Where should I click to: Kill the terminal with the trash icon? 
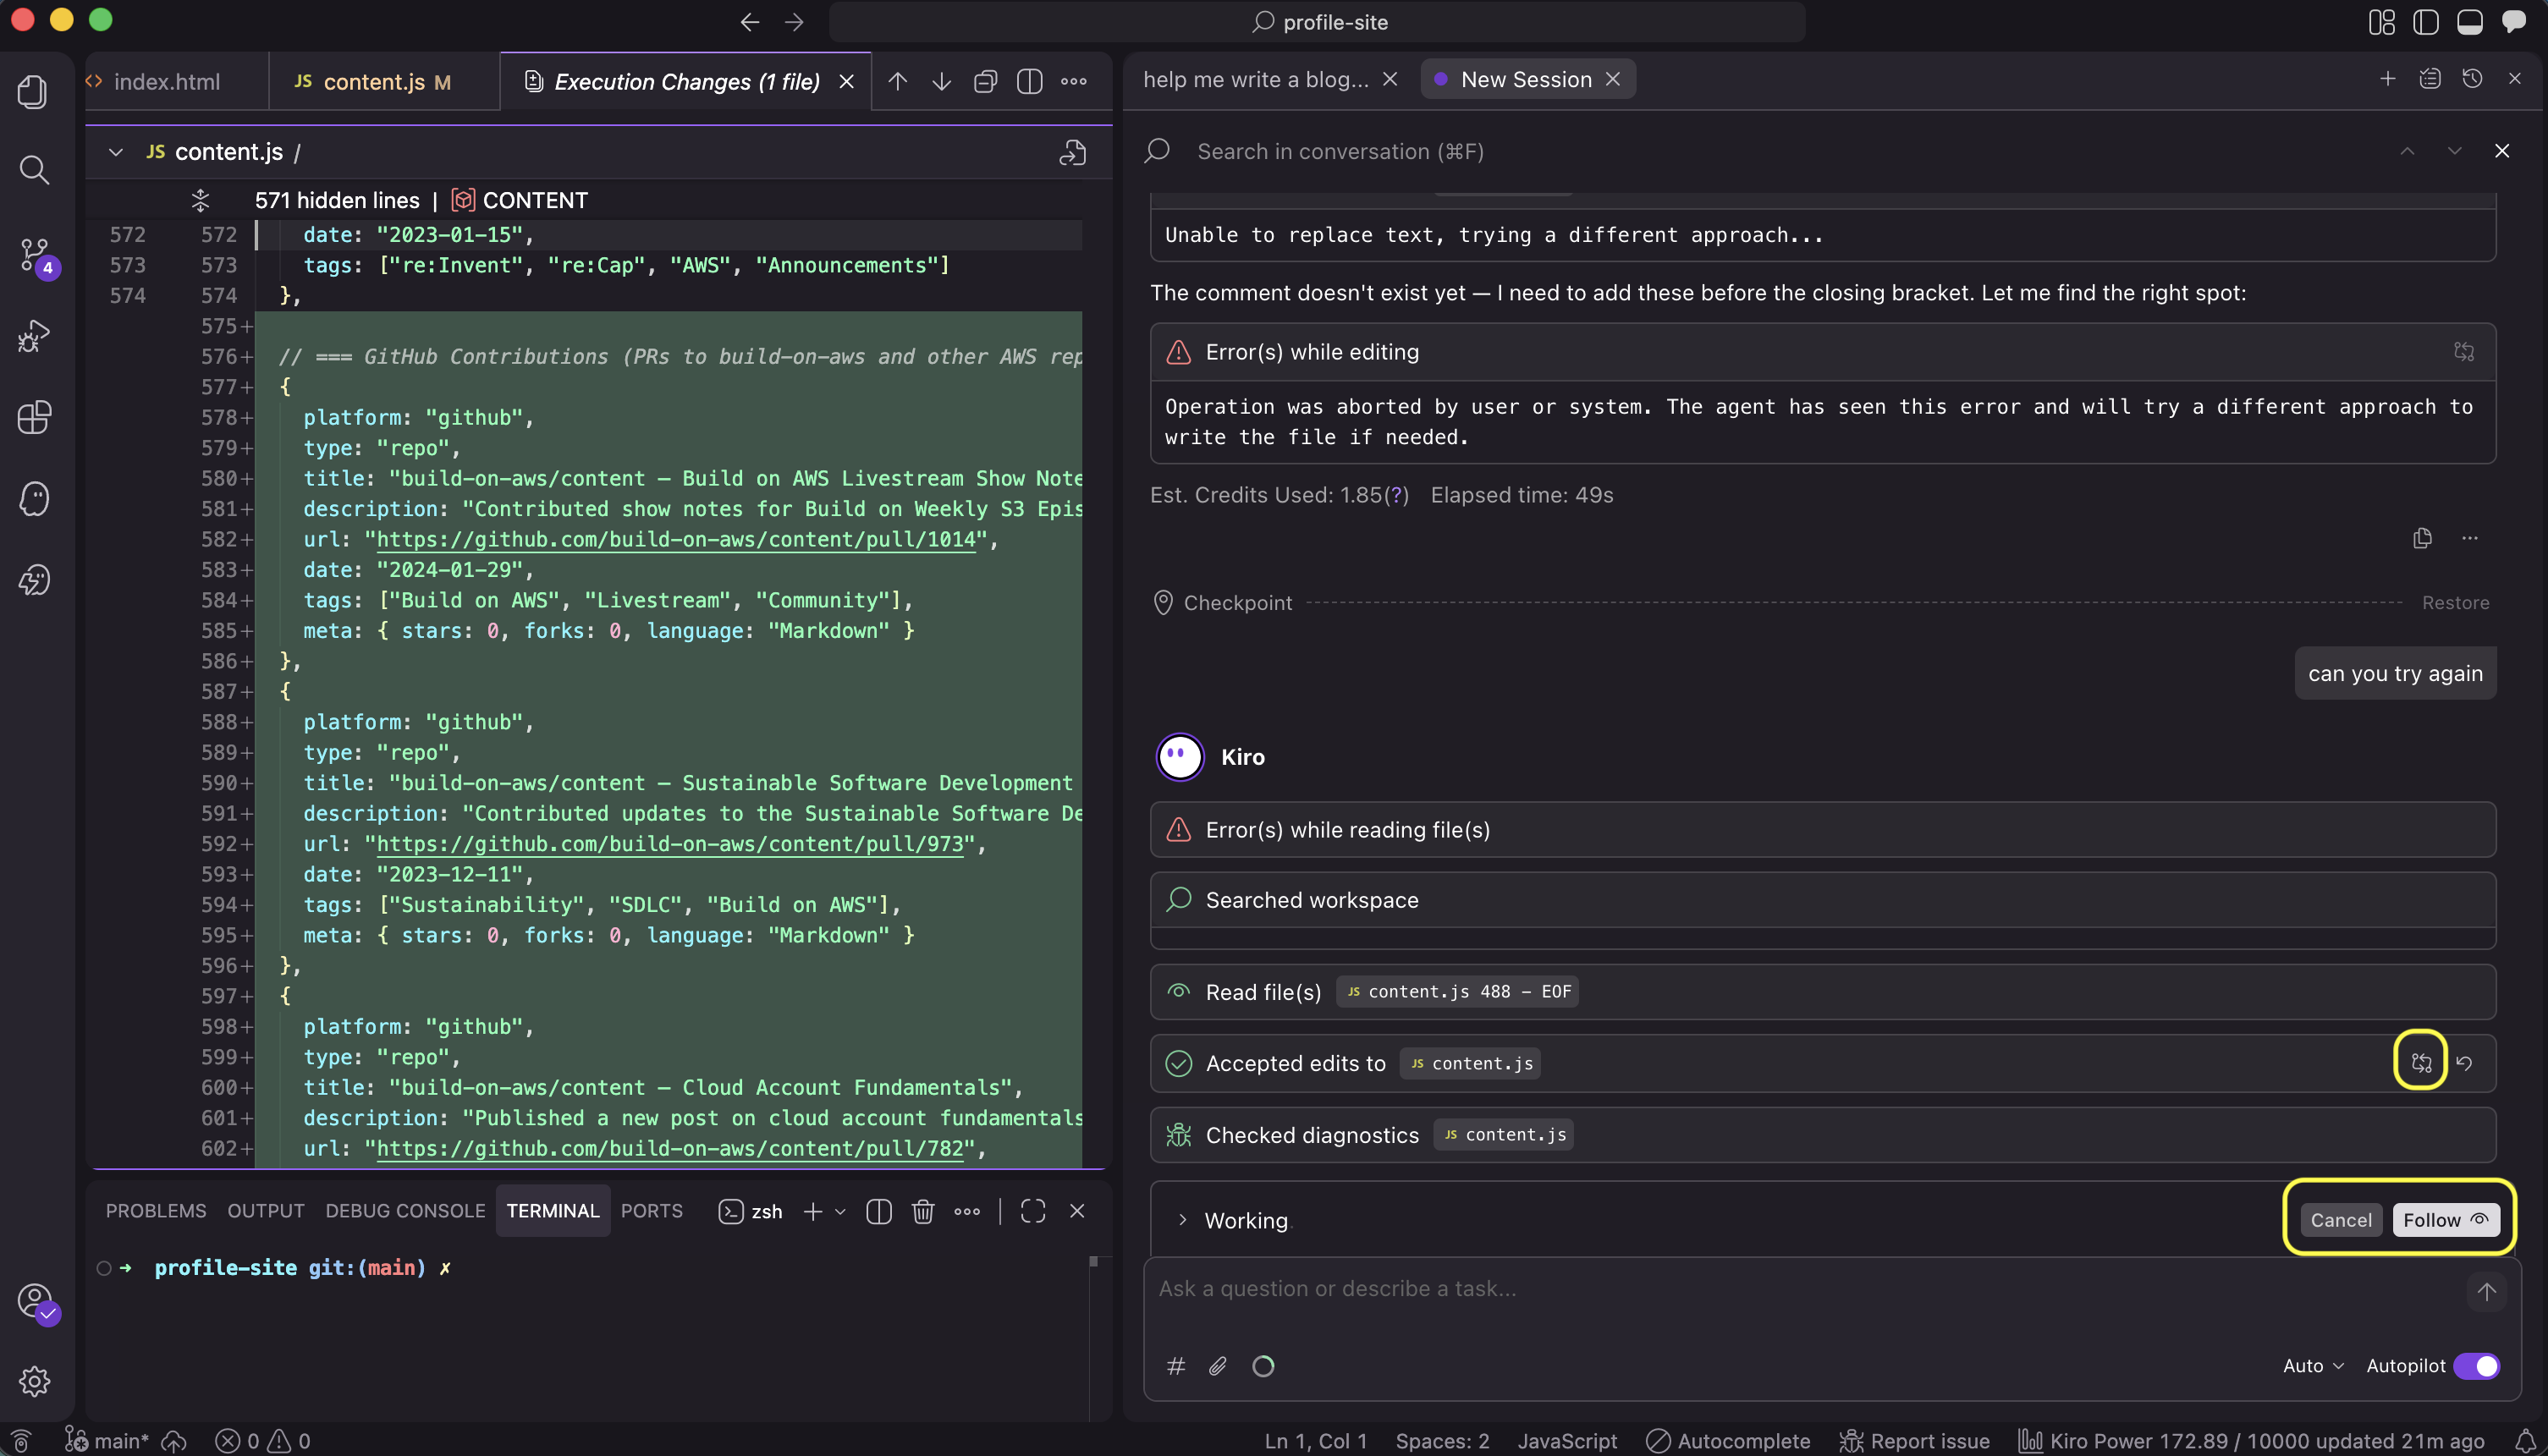(923, 1211)
